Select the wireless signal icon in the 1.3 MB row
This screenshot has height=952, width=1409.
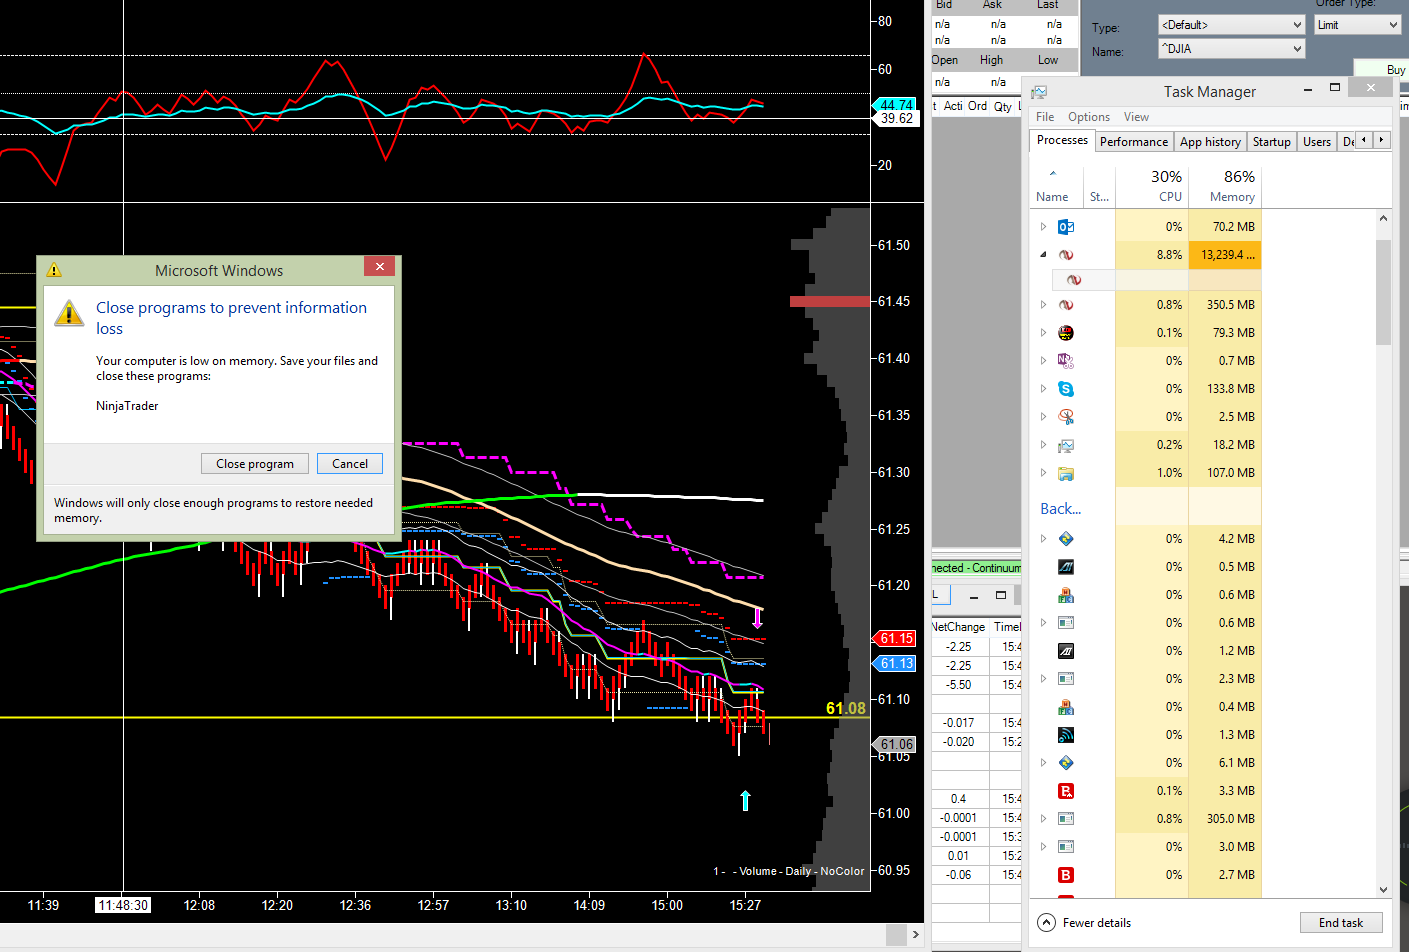pyautogui.click(x=1066, y=735)
